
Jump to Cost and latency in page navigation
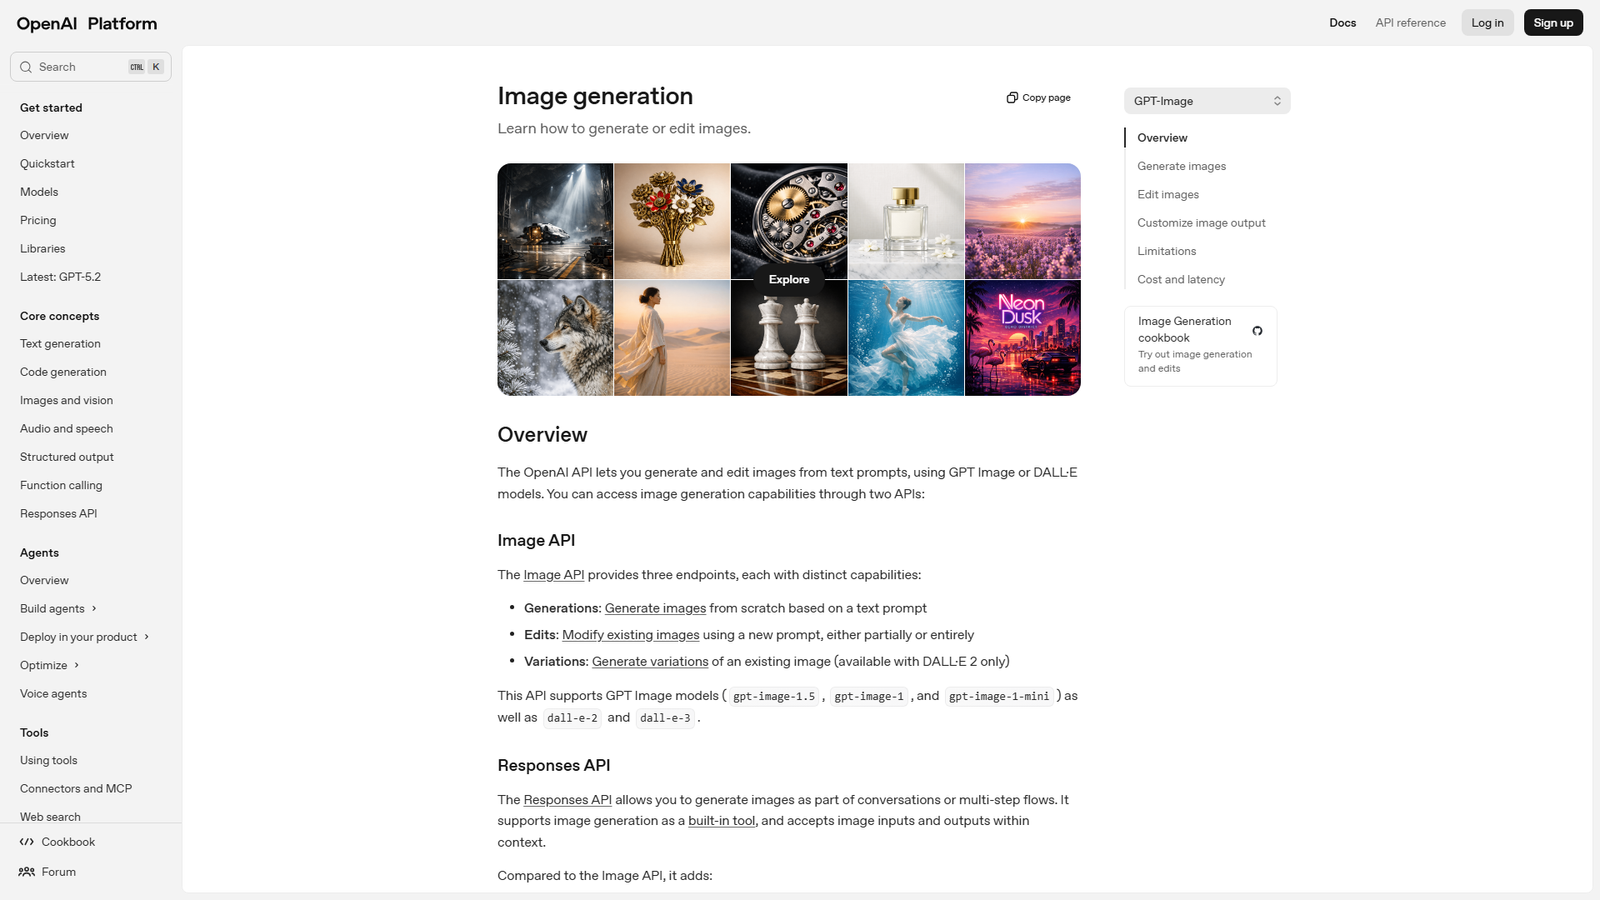1180,279
